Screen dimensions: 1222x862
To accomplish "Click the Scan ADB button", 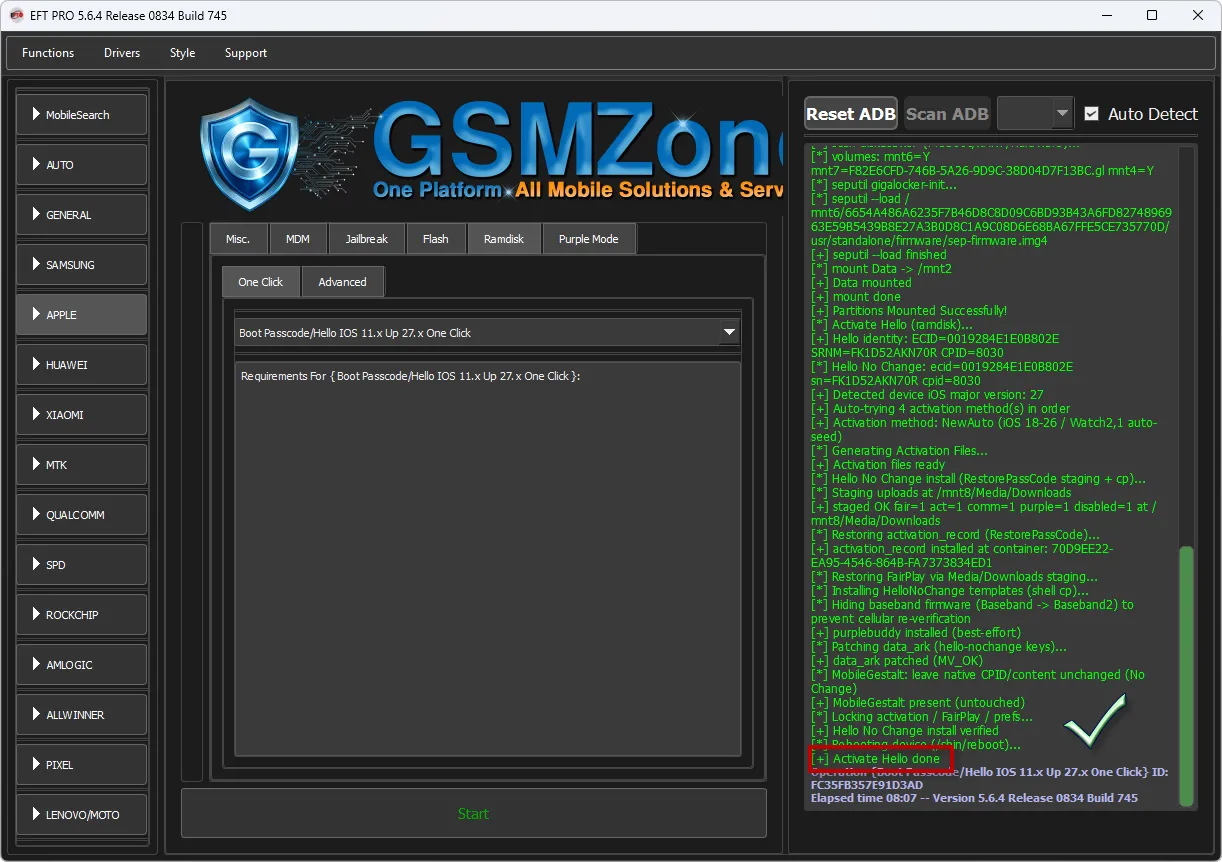I will pyautogui.click(x=947, y=114).
